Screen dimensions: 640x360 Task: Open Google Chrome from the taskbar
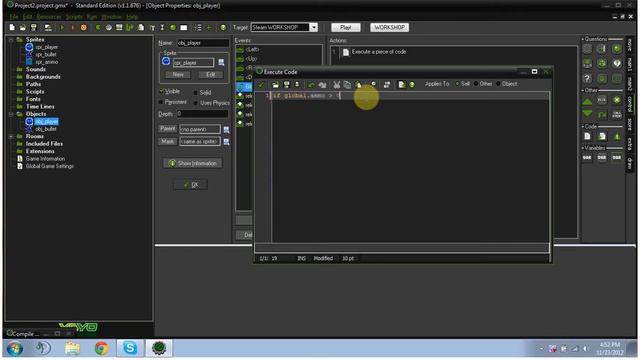coord(101,348)
